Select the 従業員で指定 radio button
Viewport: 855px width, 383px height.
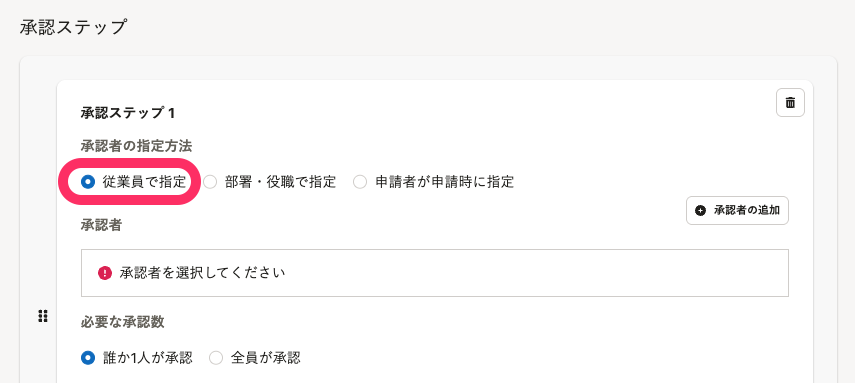pos(87,182)
